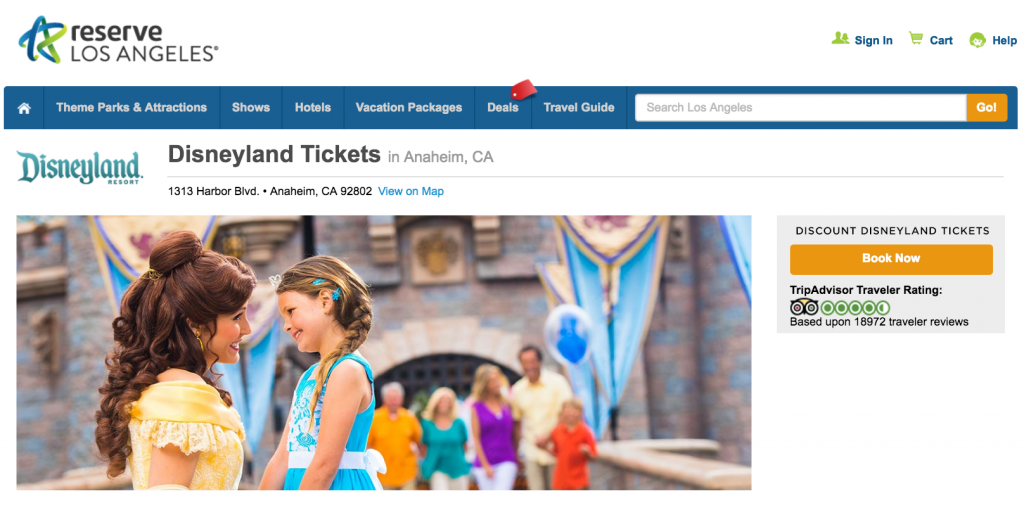Viewport: 1024px width, 508px height.
Task: Click the red deals tag icon
Action: tap(523, 89)
